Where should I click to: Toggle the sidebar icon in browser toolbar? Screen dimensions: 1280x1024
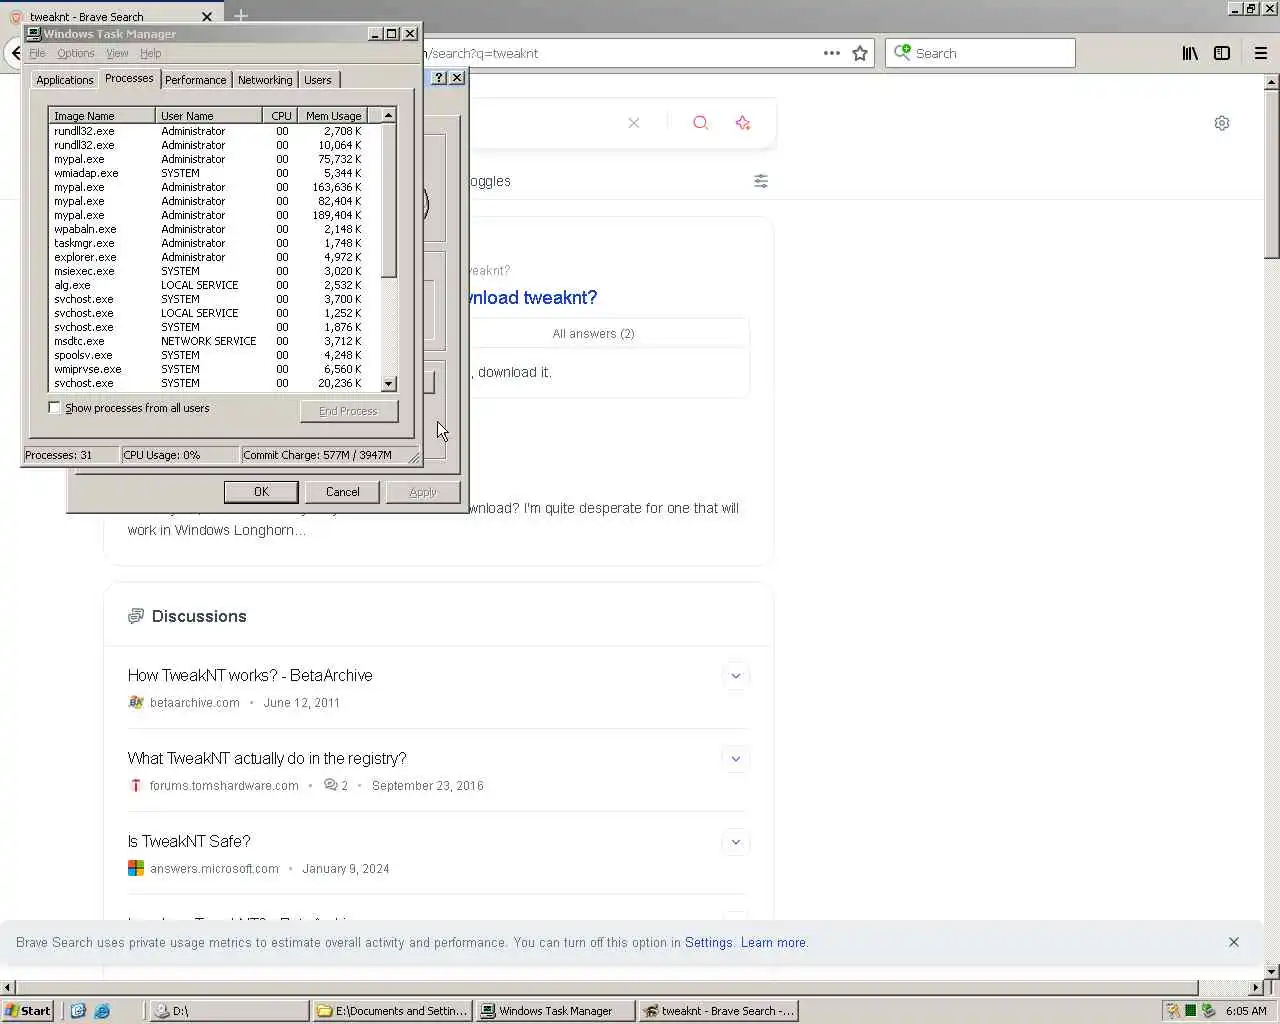[1222, 53]
